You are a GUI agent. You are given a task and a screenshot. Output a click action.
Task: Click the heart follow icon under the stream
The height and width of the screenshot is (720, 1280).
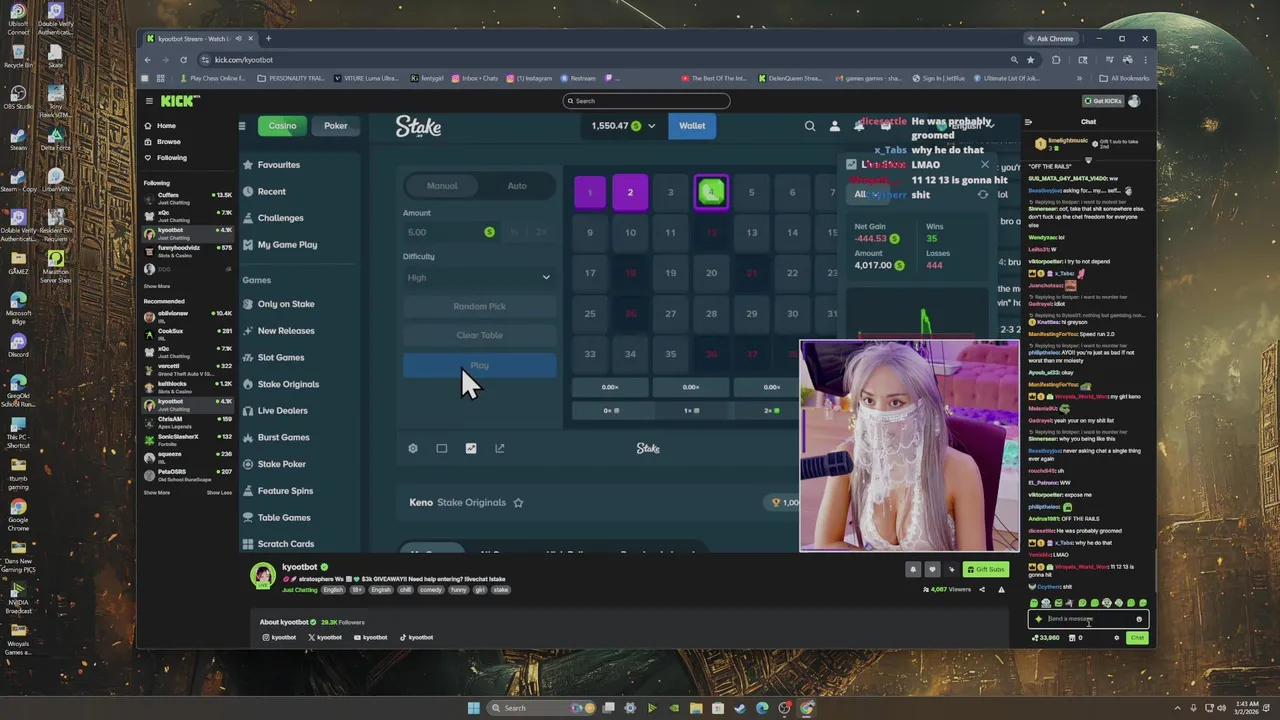[x=932, y=570]
